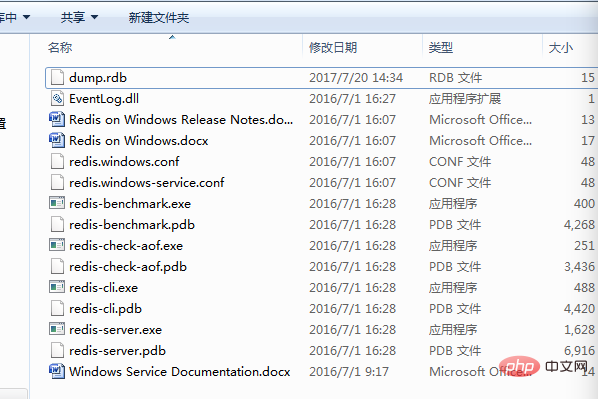Viewport: 598px width, 399px height.
Task: Select the Redis on Windows.docx name
Action: tap(139, 141)
